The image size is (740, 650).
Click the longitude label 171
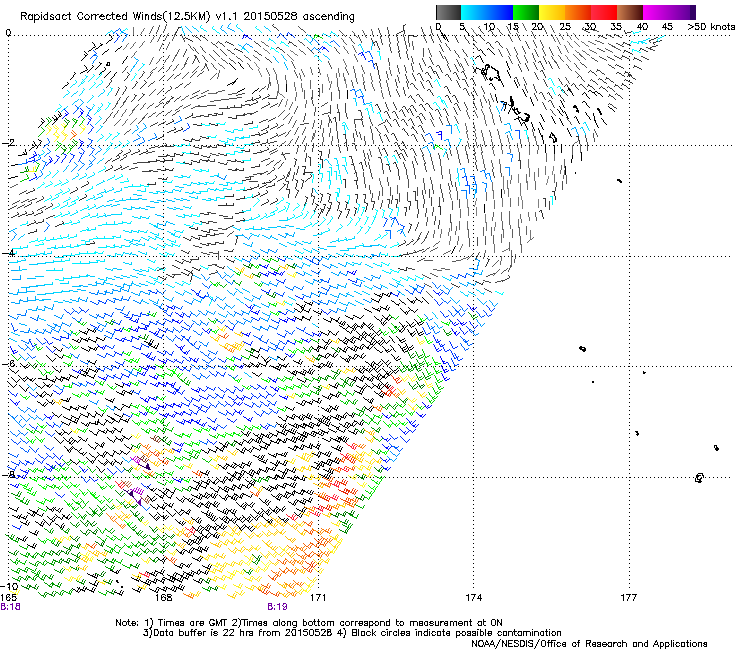coord(318,598)
